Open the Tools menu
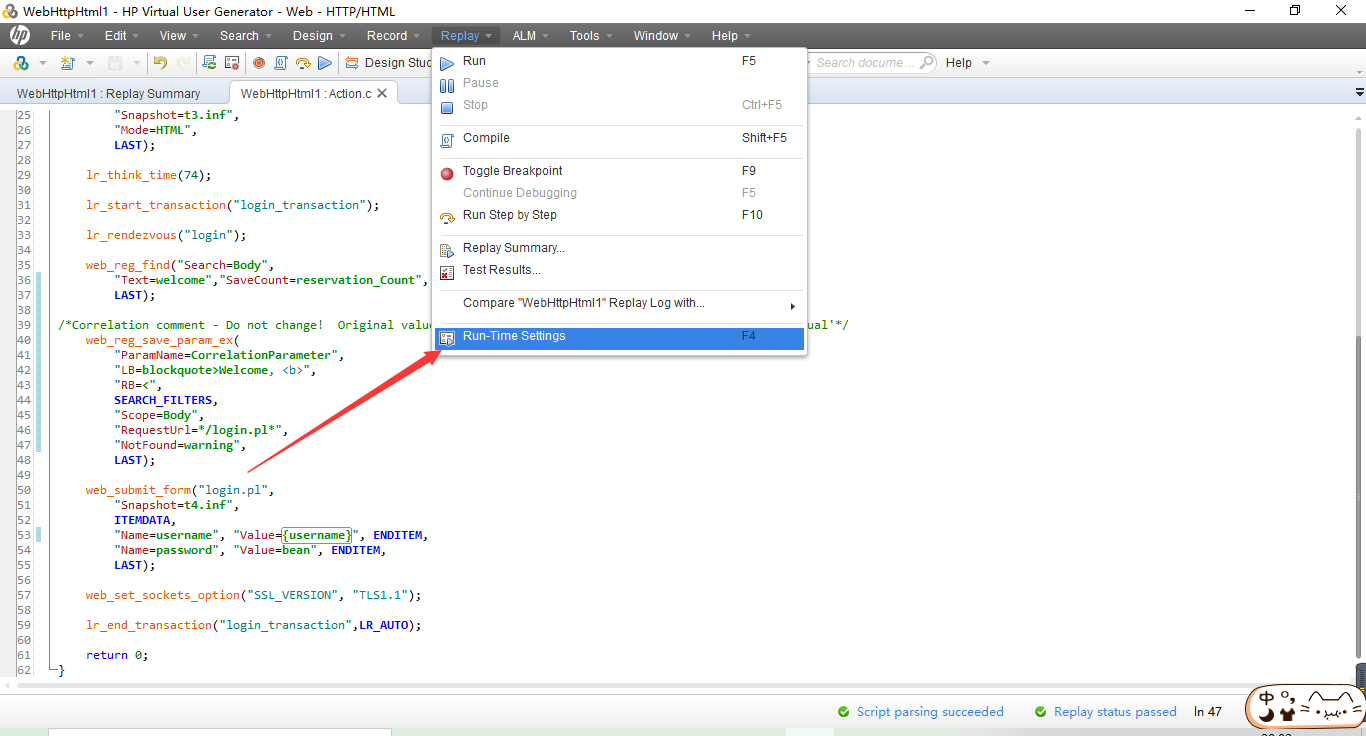Image resolution: width=1366 pixels, height=736 pixels. 591,36
